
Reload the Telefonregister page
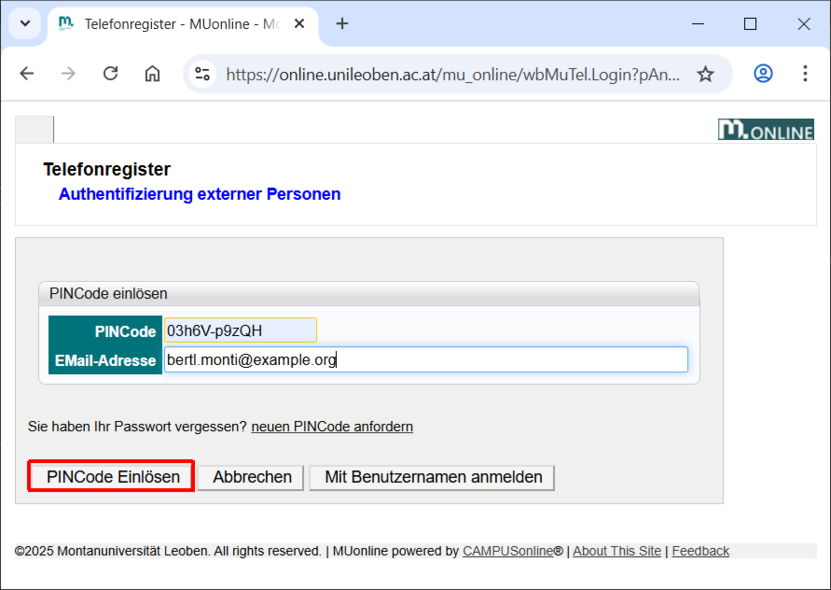coord(110,73)
